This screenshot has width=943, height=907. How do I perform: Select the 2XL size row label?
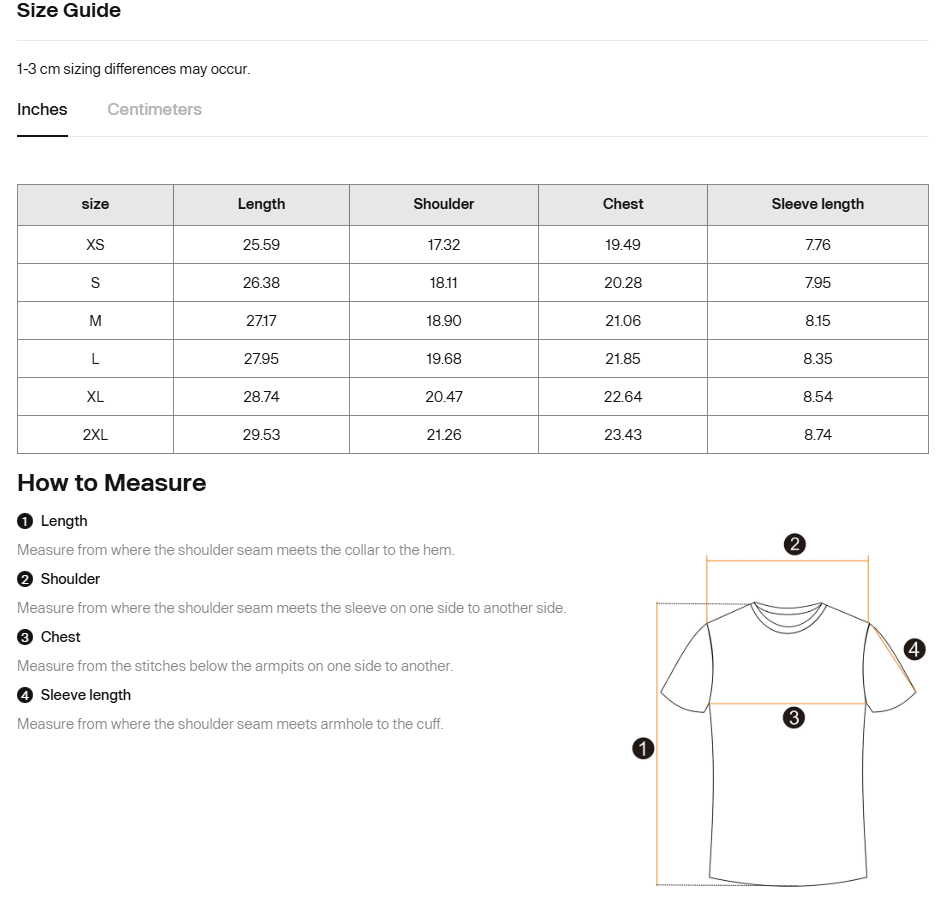tap(95, 435)
